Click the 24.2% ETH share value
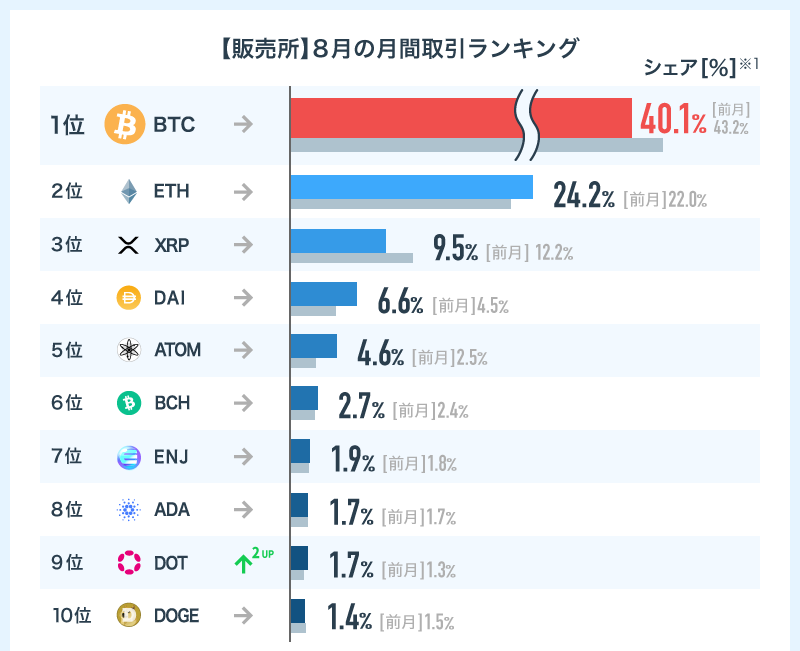Image resolution: width=800 pixels, height=651 pixels. coord(583,195)
